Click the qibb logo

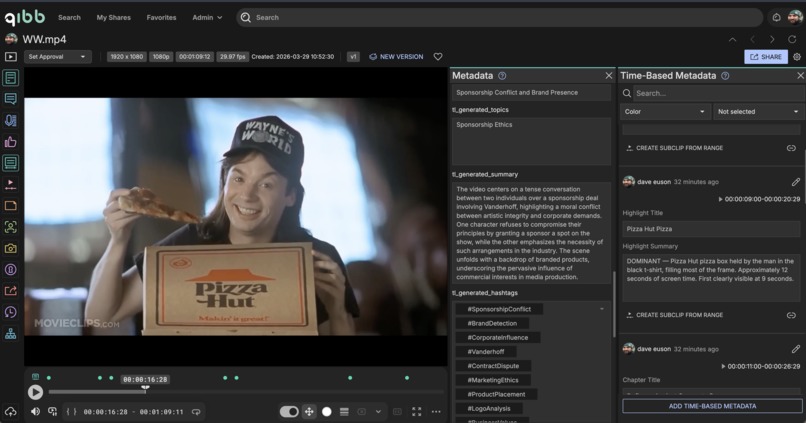coord(25,17)
